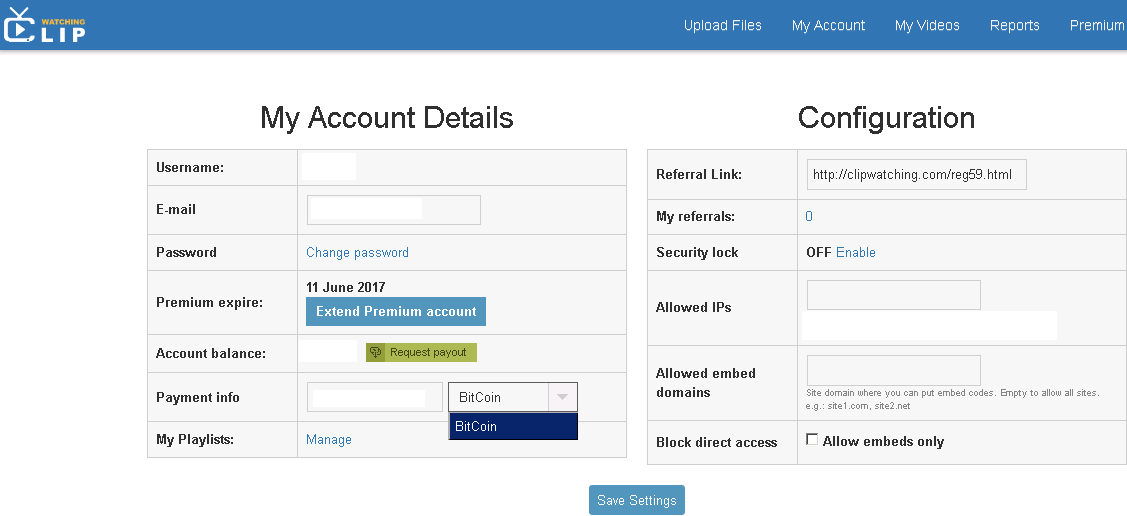Click the E-mail input field
This screenshot has height=516, width=1127.
pos(394,210)
